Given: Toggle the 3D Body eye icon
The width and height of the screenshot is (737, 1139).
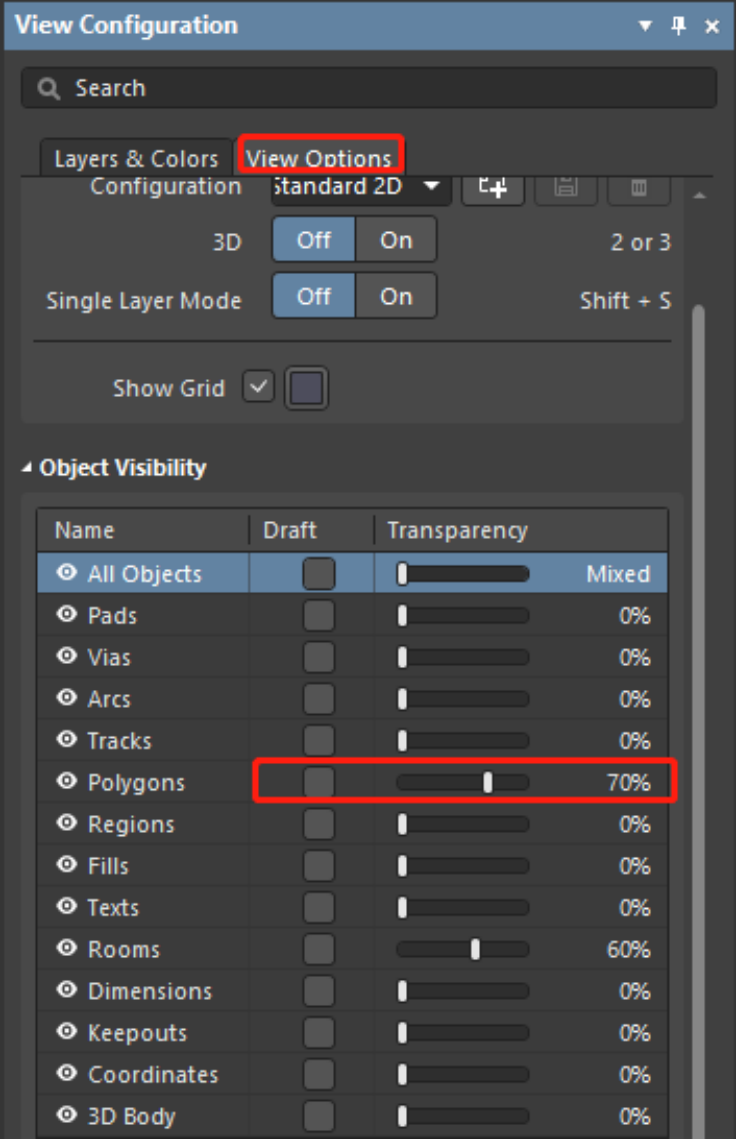Looking at the screenshot, I should (x=67, y=1116).
